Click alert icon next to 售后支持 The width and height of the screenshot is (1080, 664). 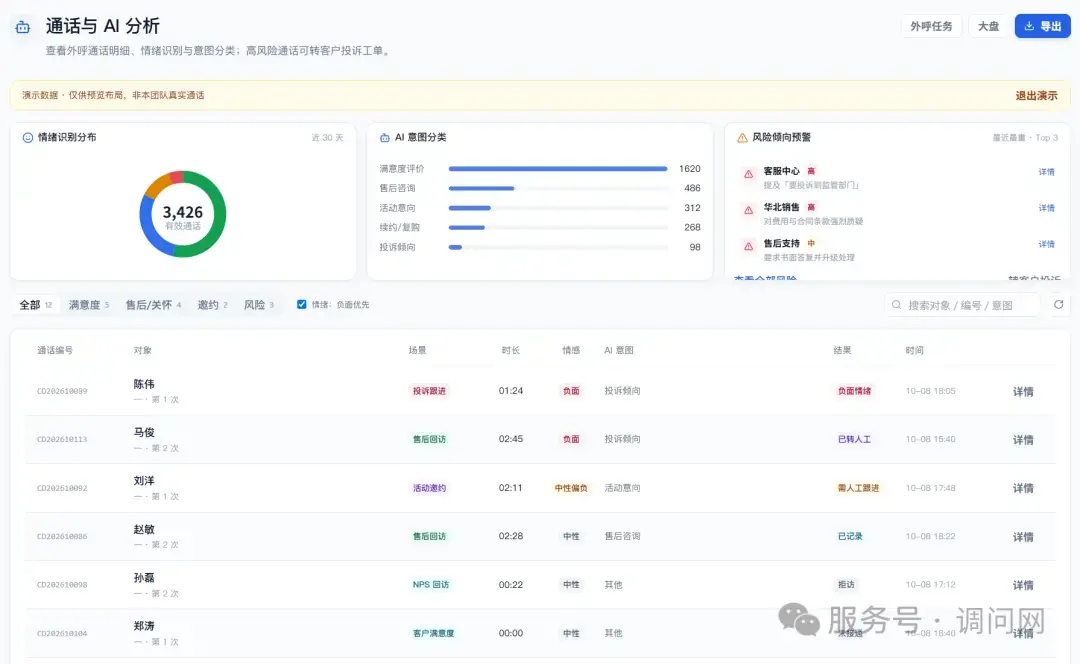coord(748,246)
